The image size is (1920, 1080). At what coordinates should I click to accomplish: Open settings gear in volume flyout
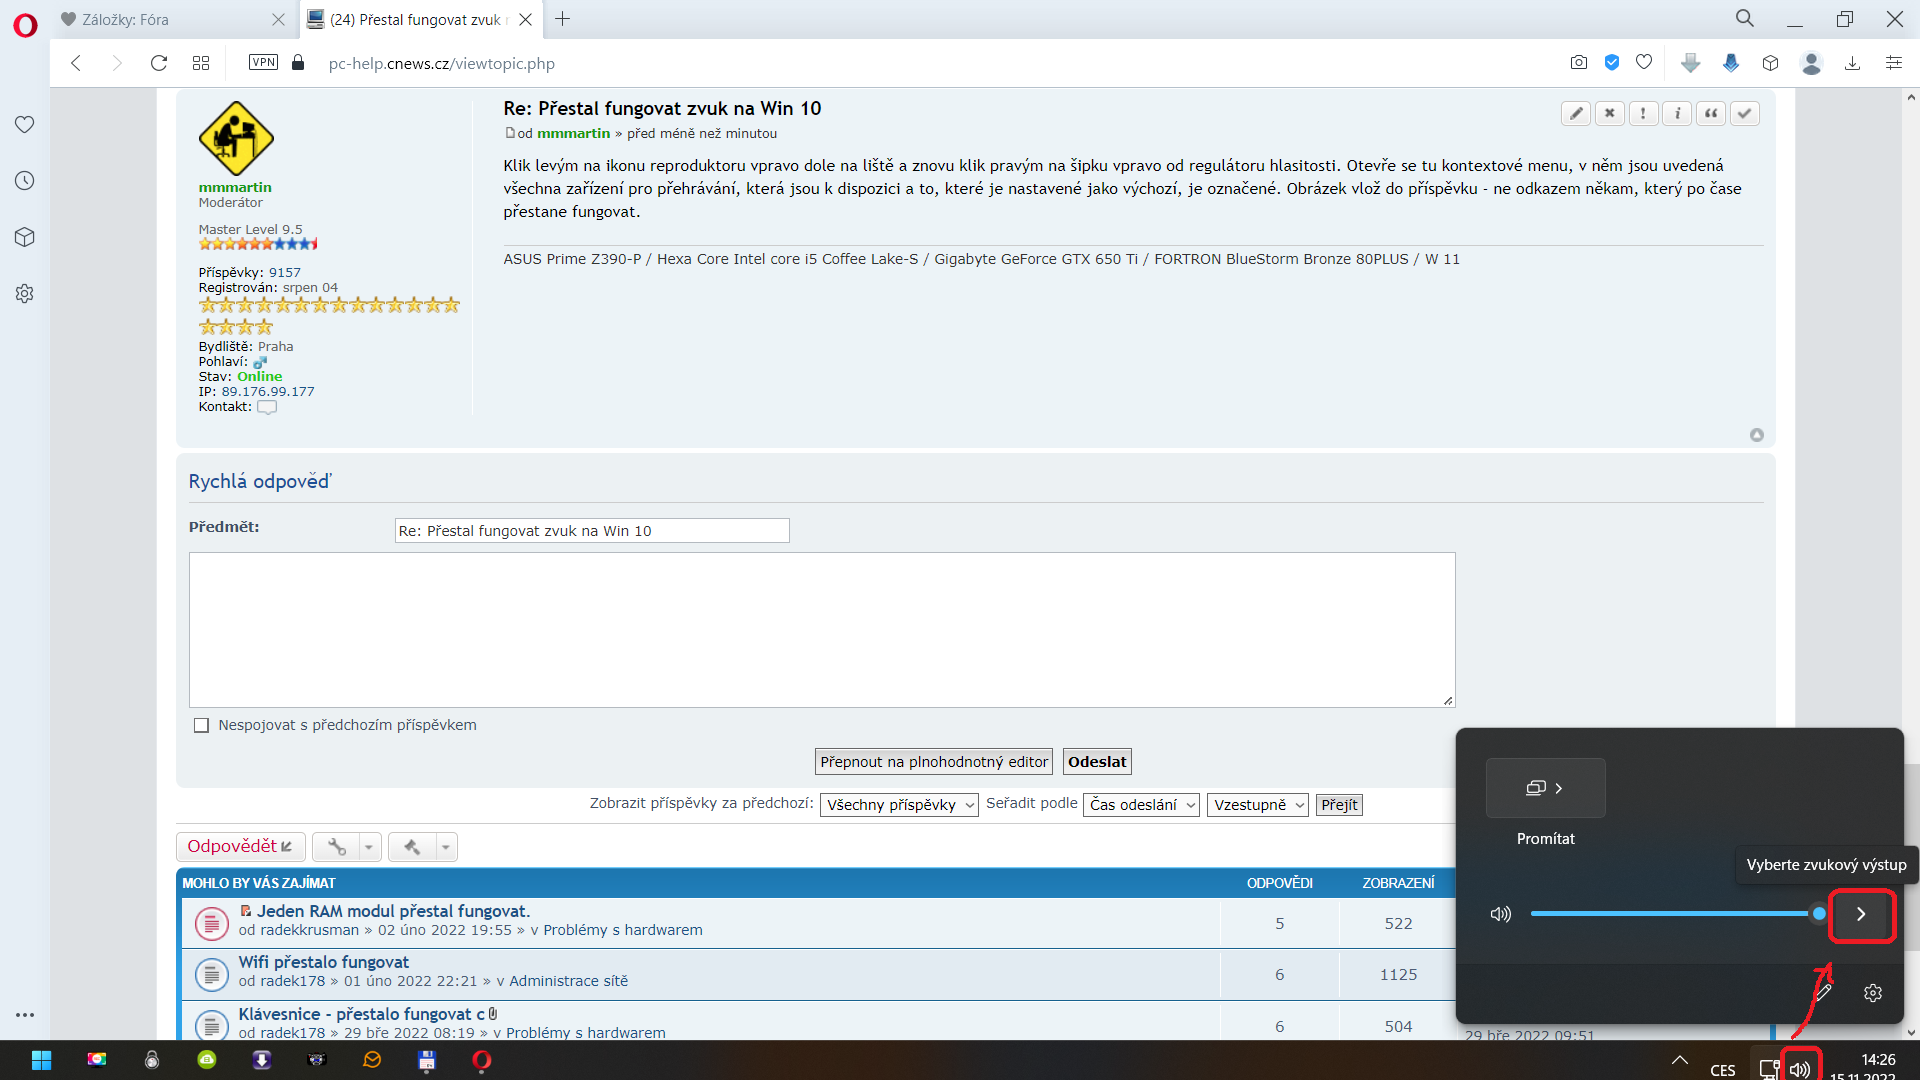pyautogui.click(x=1873, y=993)
